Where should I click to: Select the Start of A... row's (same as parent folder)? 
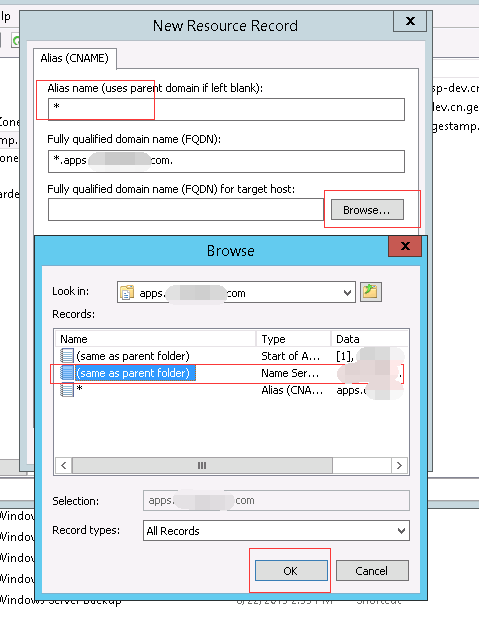pyautogui.click(x=133, y=356)
